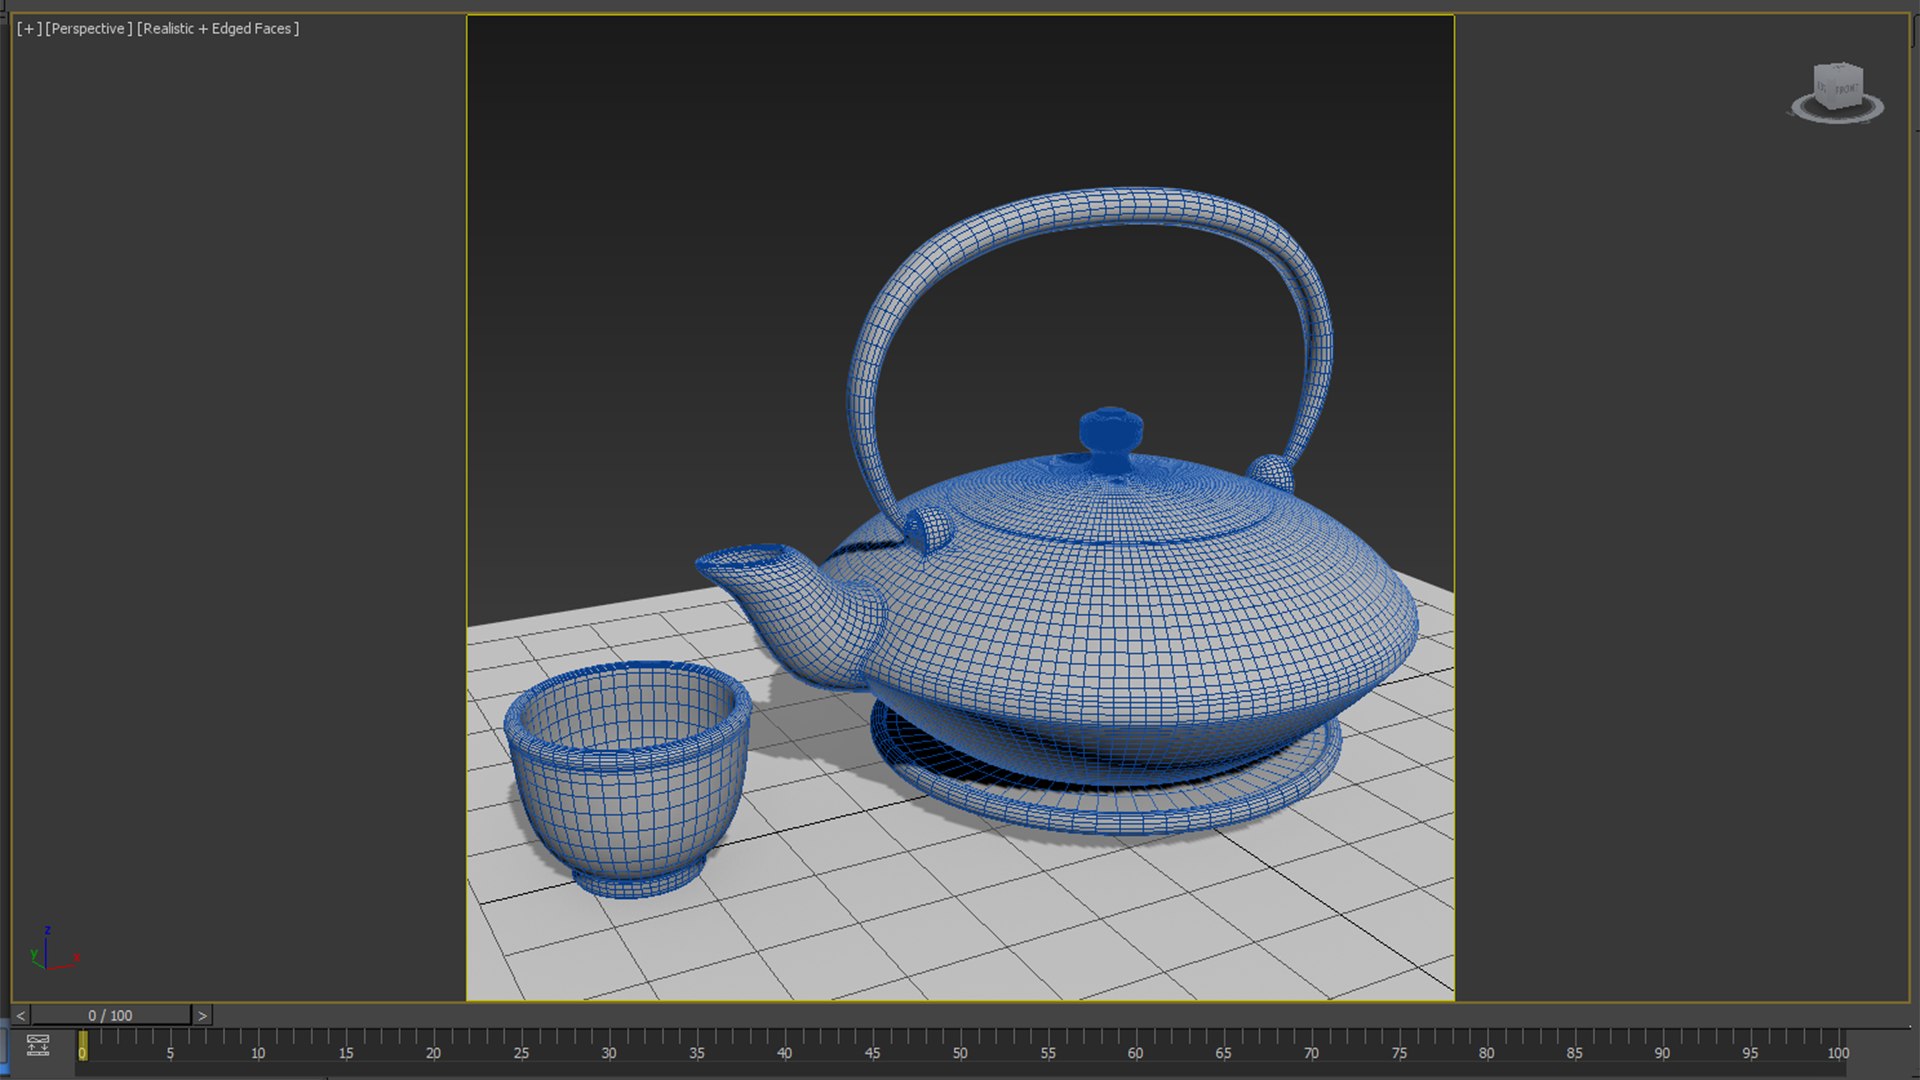Image resolution: width=1920 pixels, height=1080 pixels.
Task: Click frame 75 on the timeline
Action: (x=1399, y=1053)
